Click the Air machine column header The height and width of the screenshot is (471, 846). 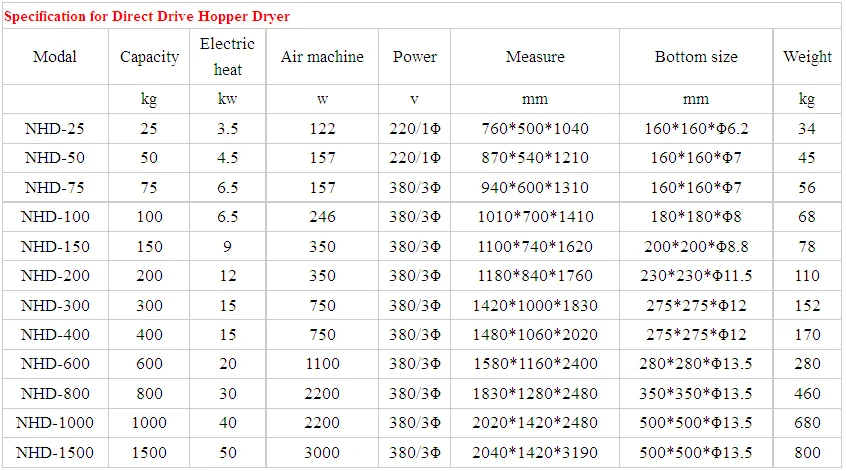(x=322, y=57)
